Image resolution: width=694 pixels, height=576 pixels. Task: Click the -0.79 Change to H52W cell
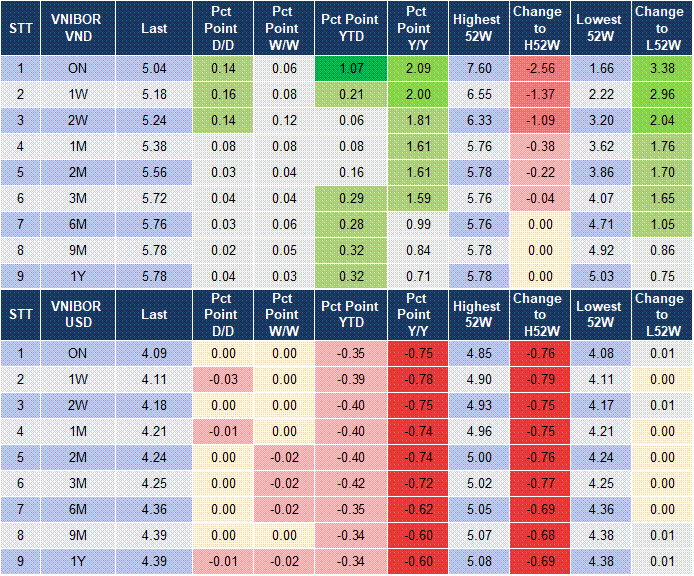[x=538, y=379]
